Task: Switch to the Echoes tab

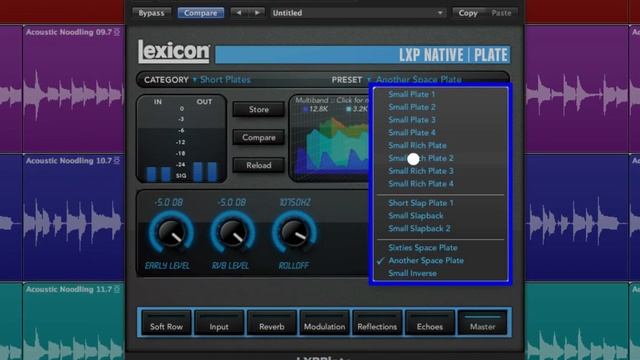Action: tap(430, 322)
